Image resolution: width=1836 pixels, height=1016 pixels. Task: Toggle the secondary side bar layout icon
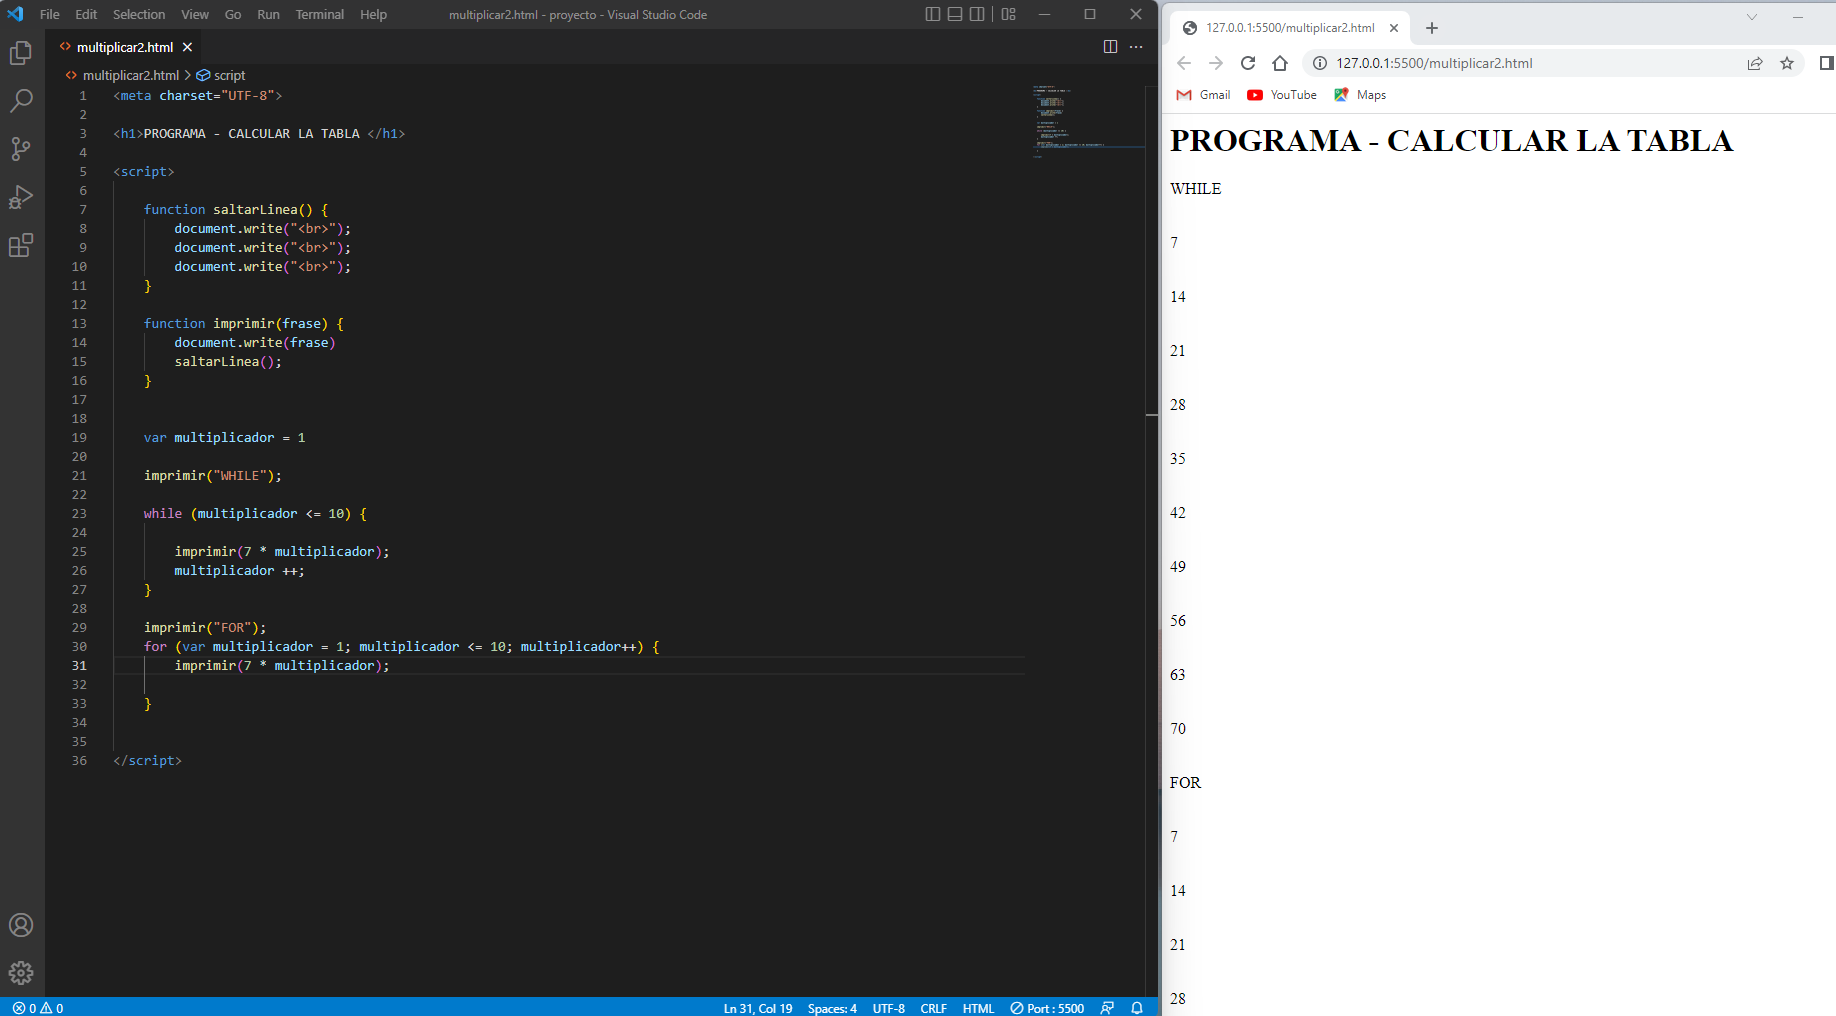coord(977,14)
